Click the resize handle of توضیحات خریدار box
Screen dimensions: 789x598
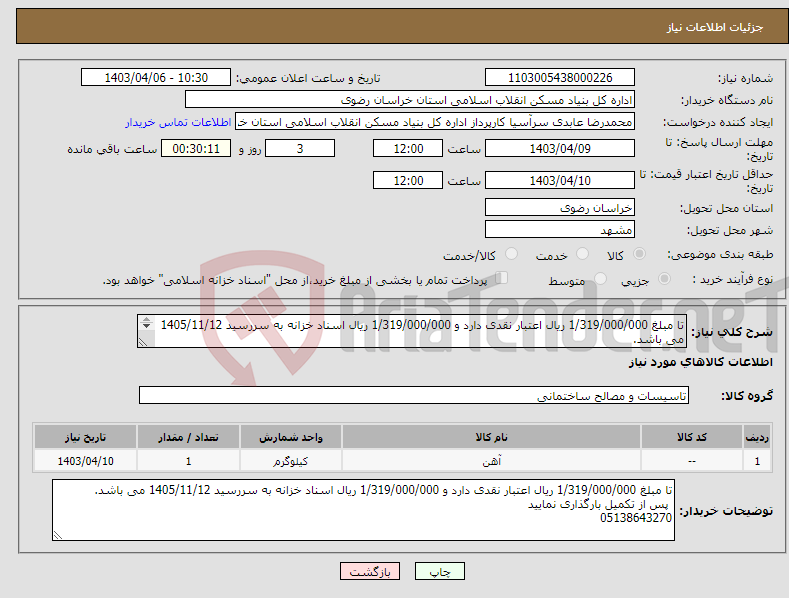(x=58, y=535)
